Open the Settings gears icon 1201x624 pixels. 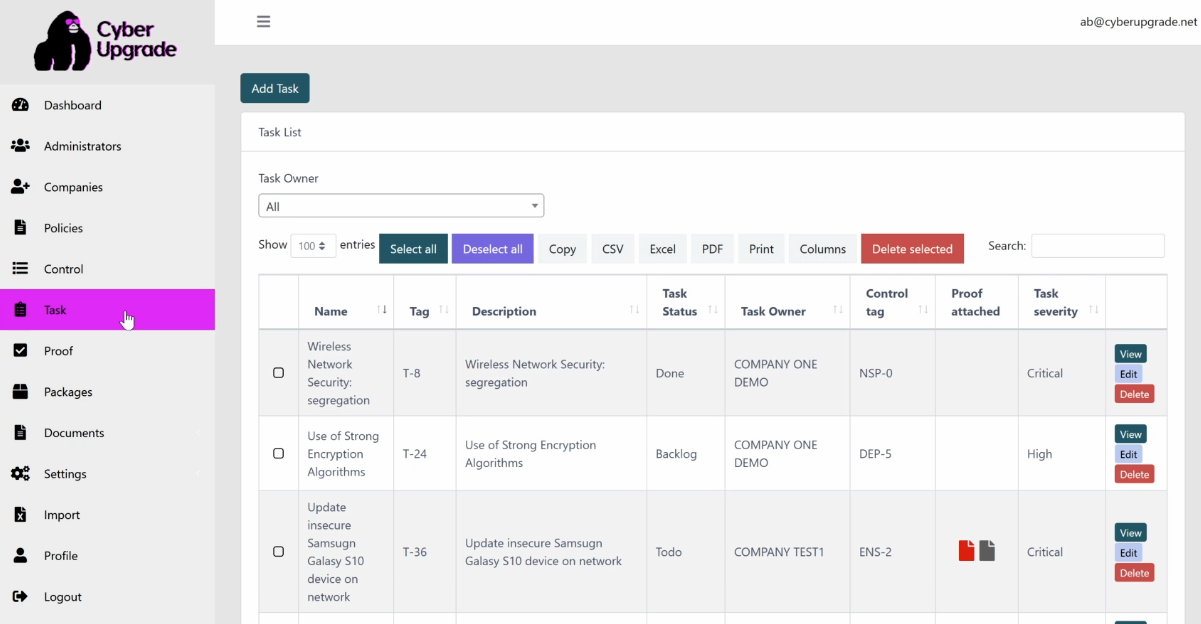click(x=20, y=474)
